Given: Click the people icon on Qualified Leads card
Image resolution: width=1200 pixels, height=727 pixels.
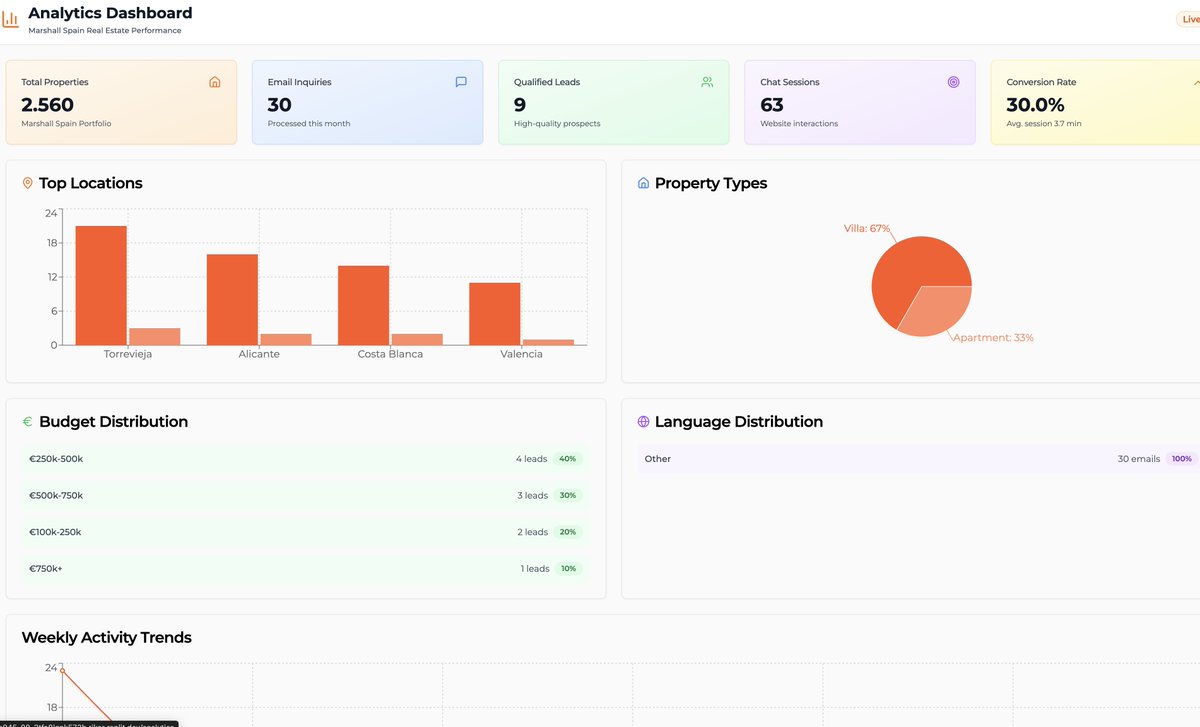Looking at the screenshot, I should [707, 82].
